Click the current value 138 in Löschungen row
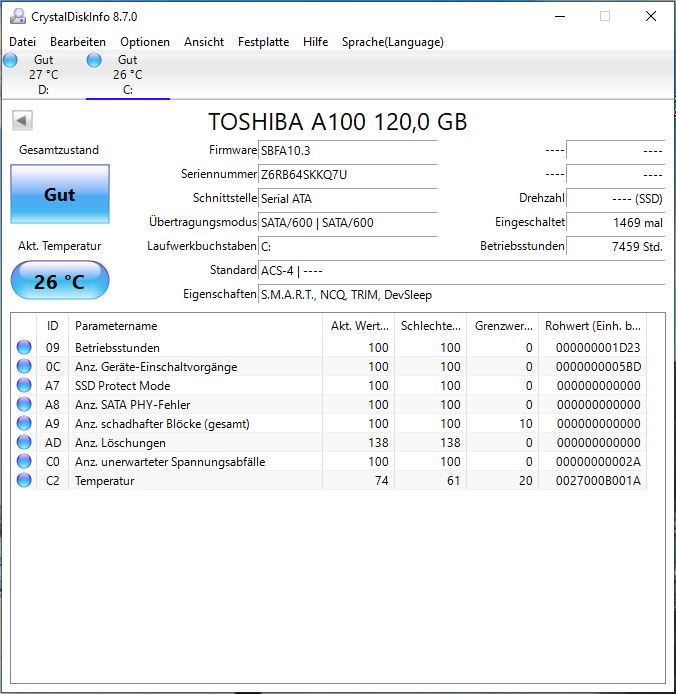 pos(379,443)
